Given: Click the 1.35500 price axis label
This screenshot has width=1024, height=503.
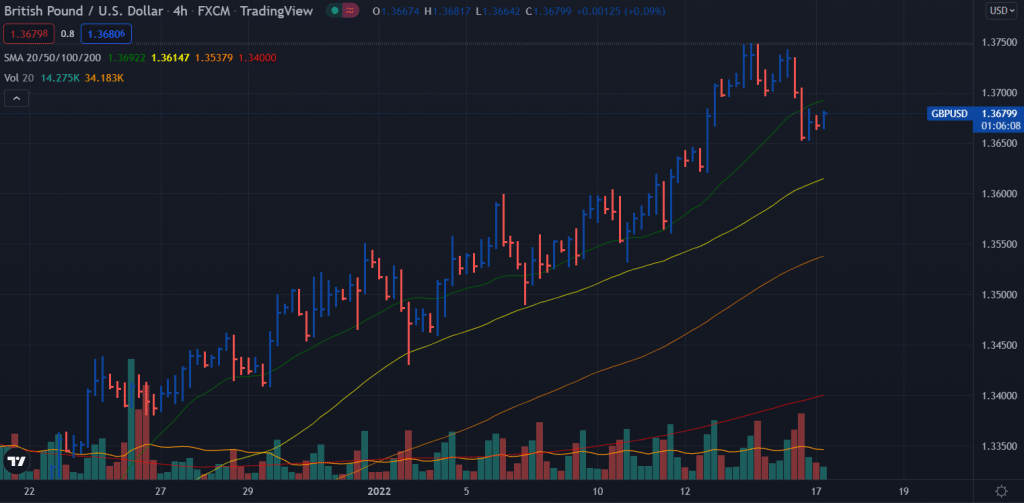Looking at the screenshot, I should click(998, 244).
